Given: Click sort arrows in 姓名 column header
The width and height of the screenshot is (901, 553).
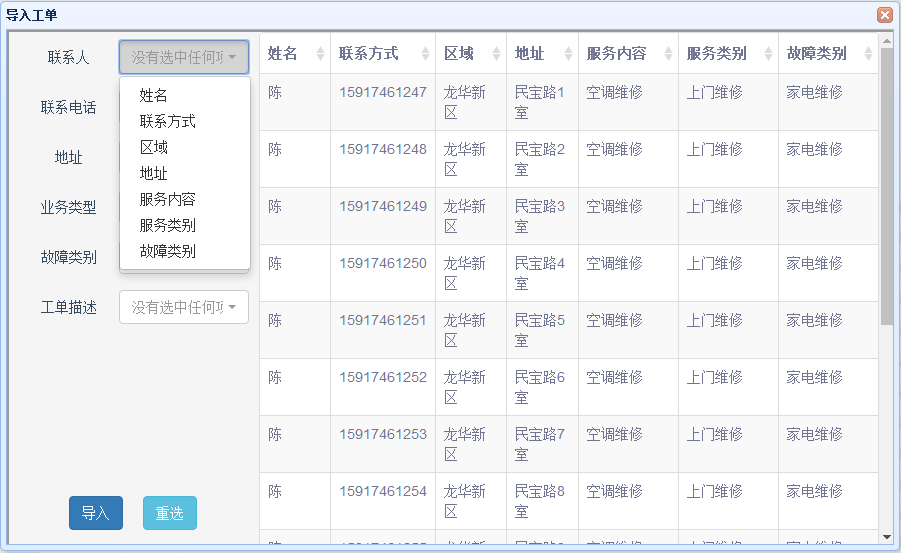Looking at the screenshot, I should click(320, 54).
